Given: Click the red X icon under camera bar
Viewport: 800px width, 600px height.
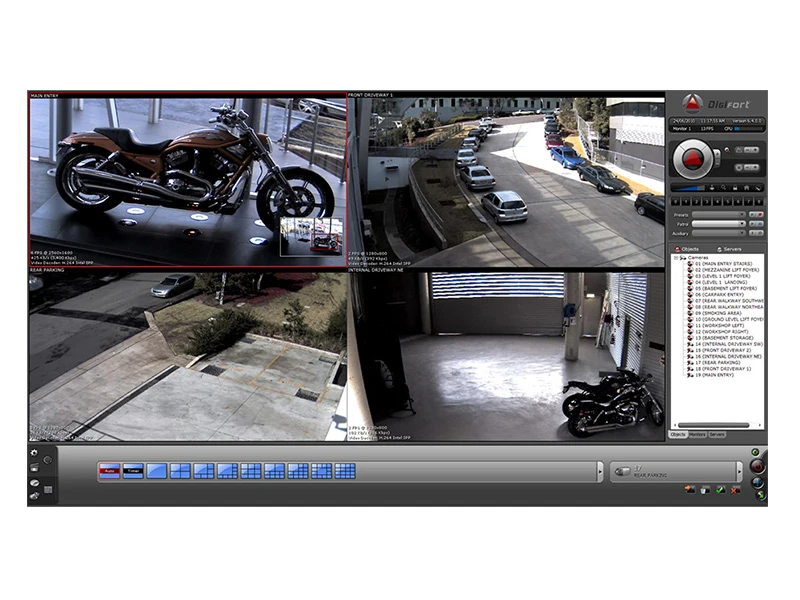Looking at the screenshot, I should tap(736, 489).
